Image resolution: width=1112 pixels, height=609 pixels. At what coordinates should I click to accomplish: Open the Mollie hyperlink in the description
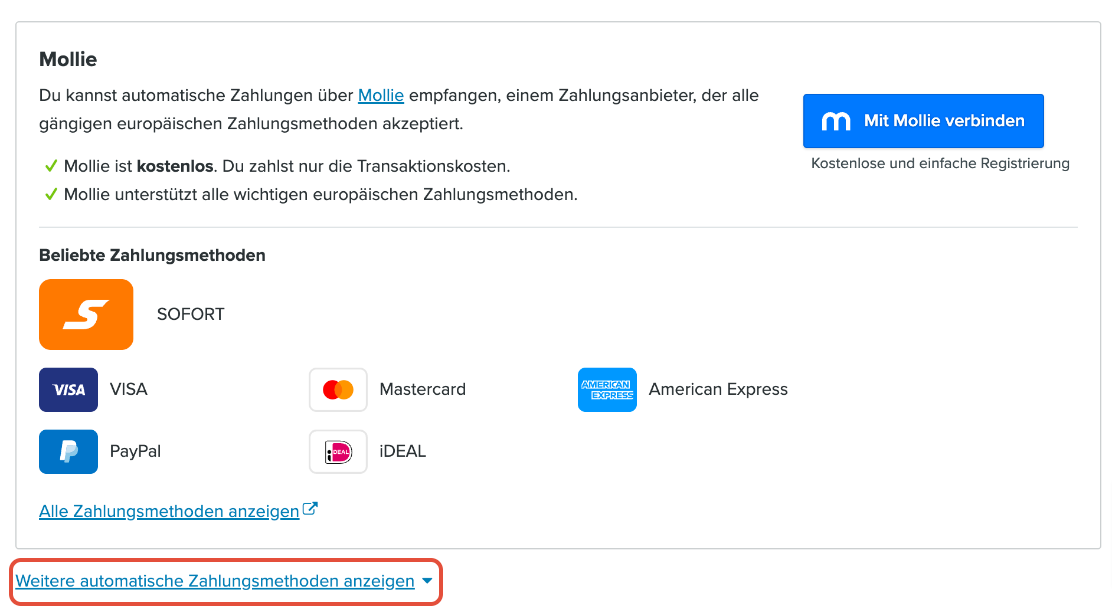(381, 95)
